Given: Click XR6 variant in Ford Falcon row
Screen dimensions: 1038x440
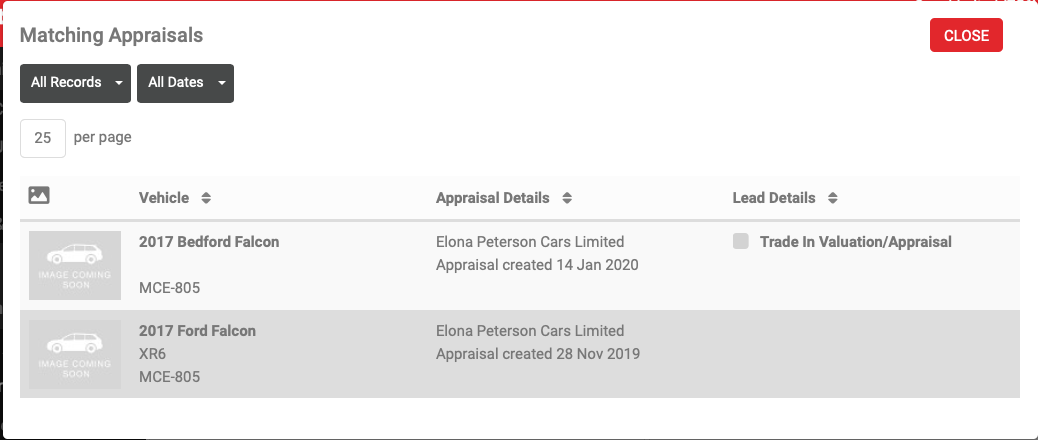Looking at the screenshot, I should [153, 354].
